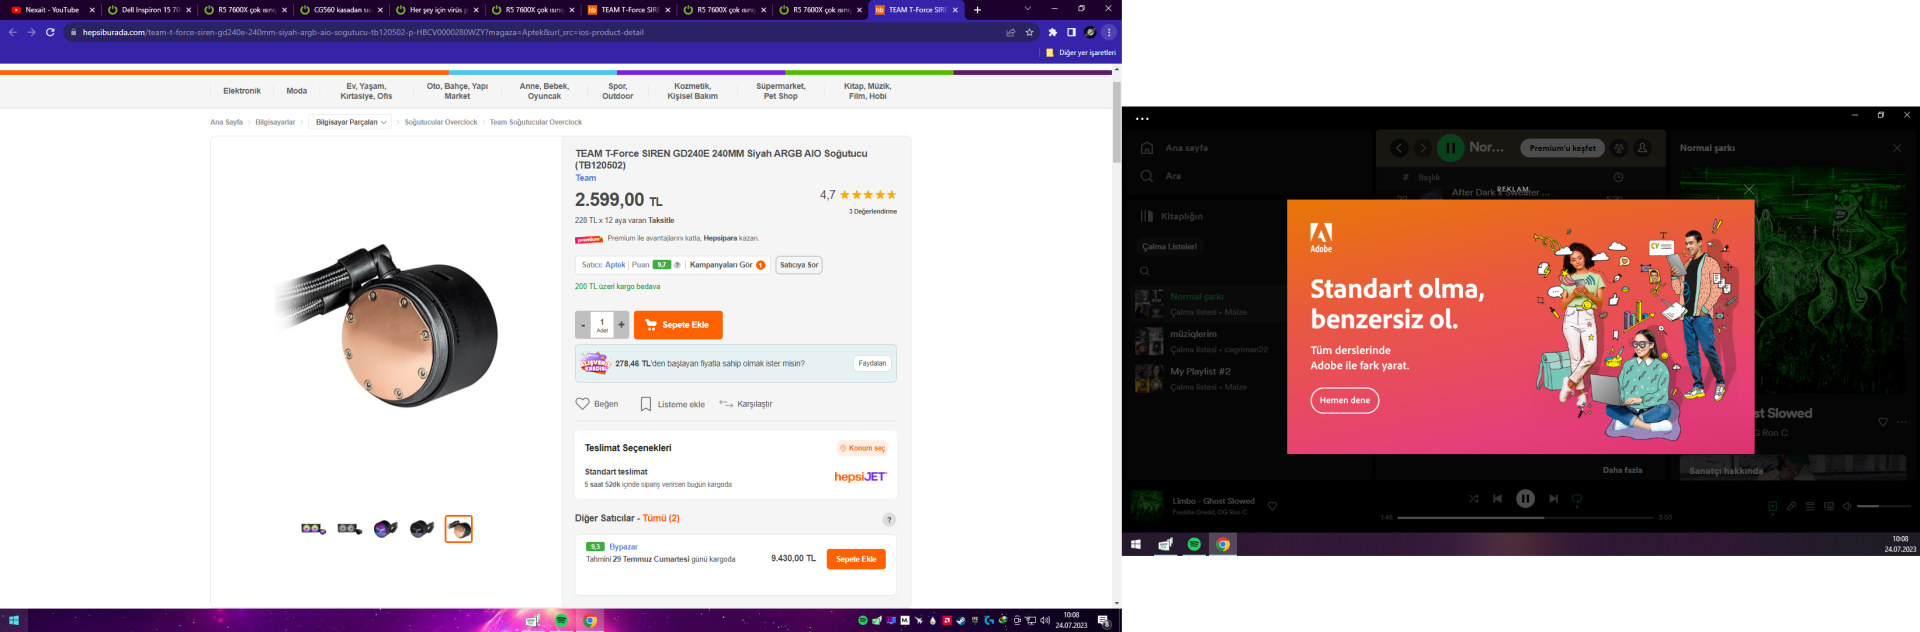Open Chrome three-dot menu

coord(1109,32)
